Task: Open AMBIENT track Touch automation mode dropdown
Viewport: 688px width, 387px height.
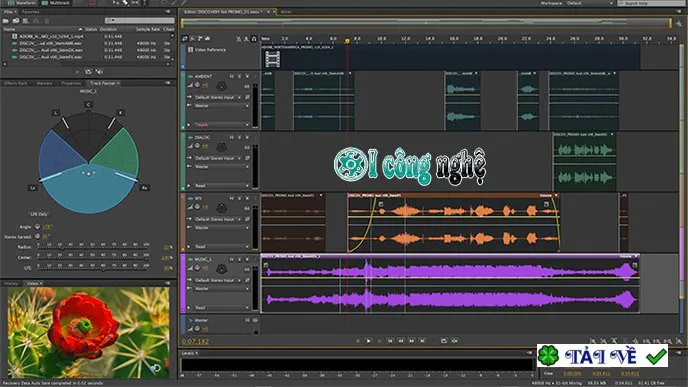Action: tap(222, 125)
